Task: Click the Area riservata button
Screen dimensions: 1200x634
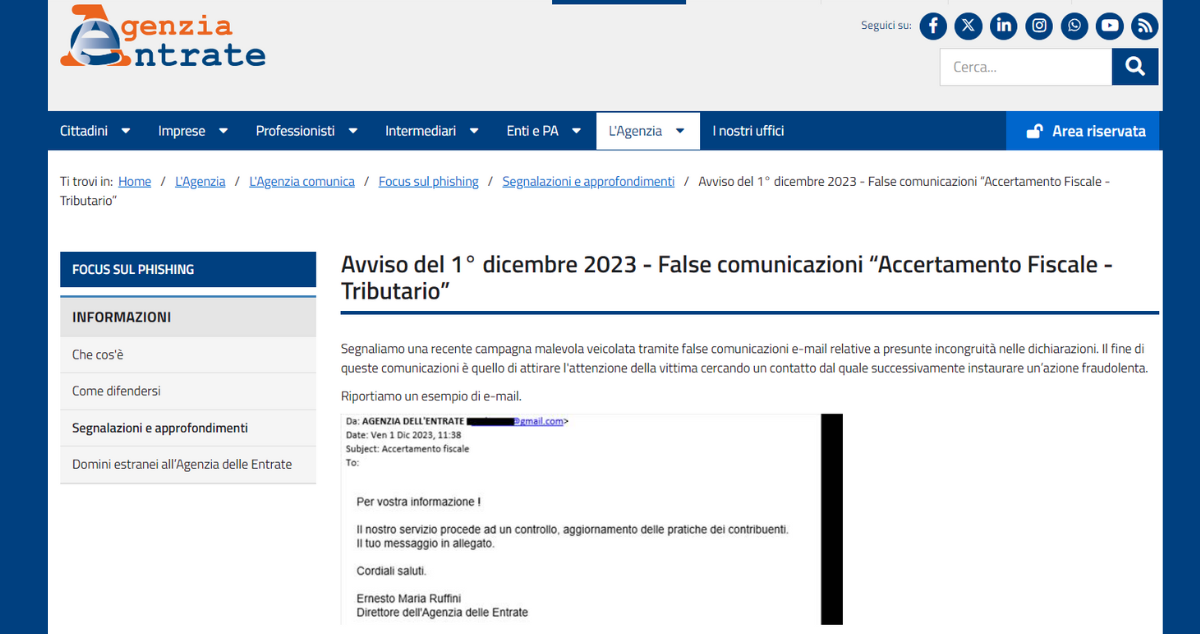Action: 1084,131
